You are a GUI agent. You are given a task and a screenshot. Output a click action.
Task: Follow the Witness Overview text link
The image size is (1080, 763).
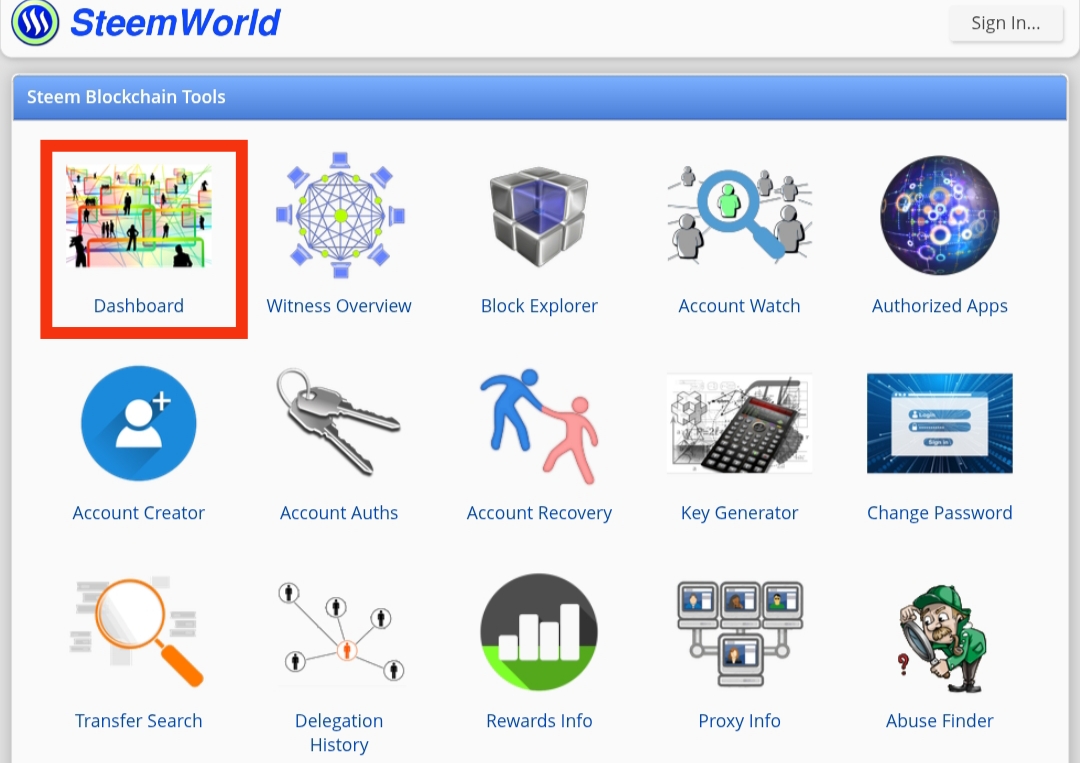pos(339,306)
